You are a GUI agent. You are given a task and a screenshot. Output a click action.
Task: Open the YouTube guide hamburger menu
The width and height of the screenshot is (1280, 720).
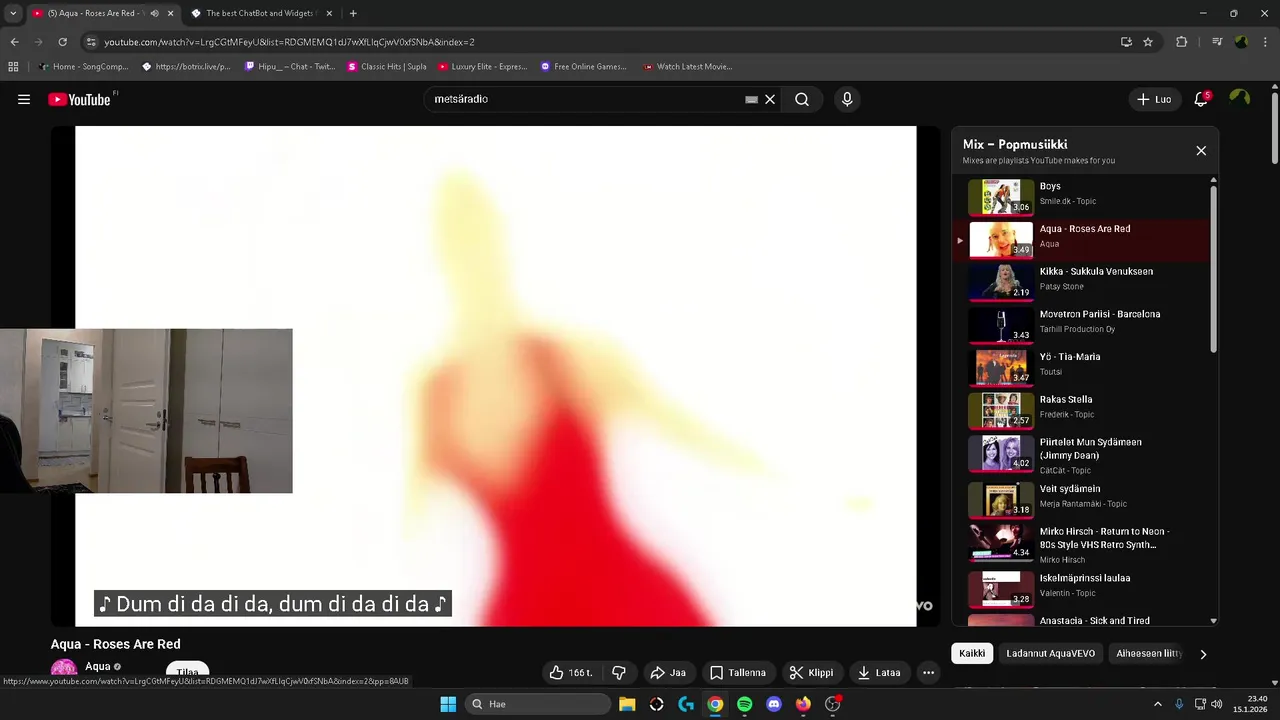(24, 99)
